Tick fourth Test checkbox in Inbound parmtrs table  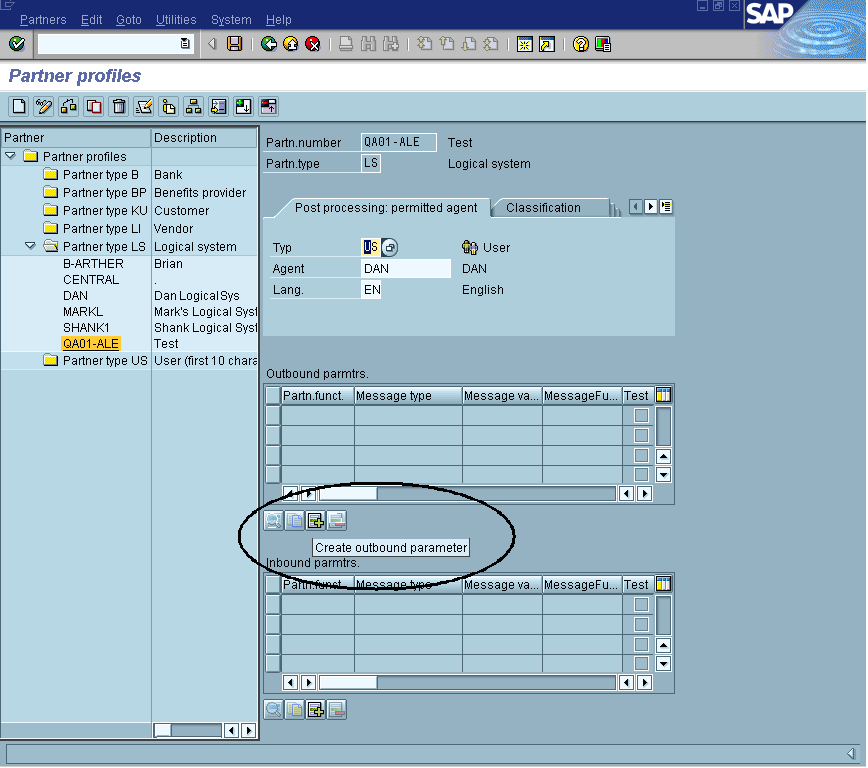tap(641, 663)
